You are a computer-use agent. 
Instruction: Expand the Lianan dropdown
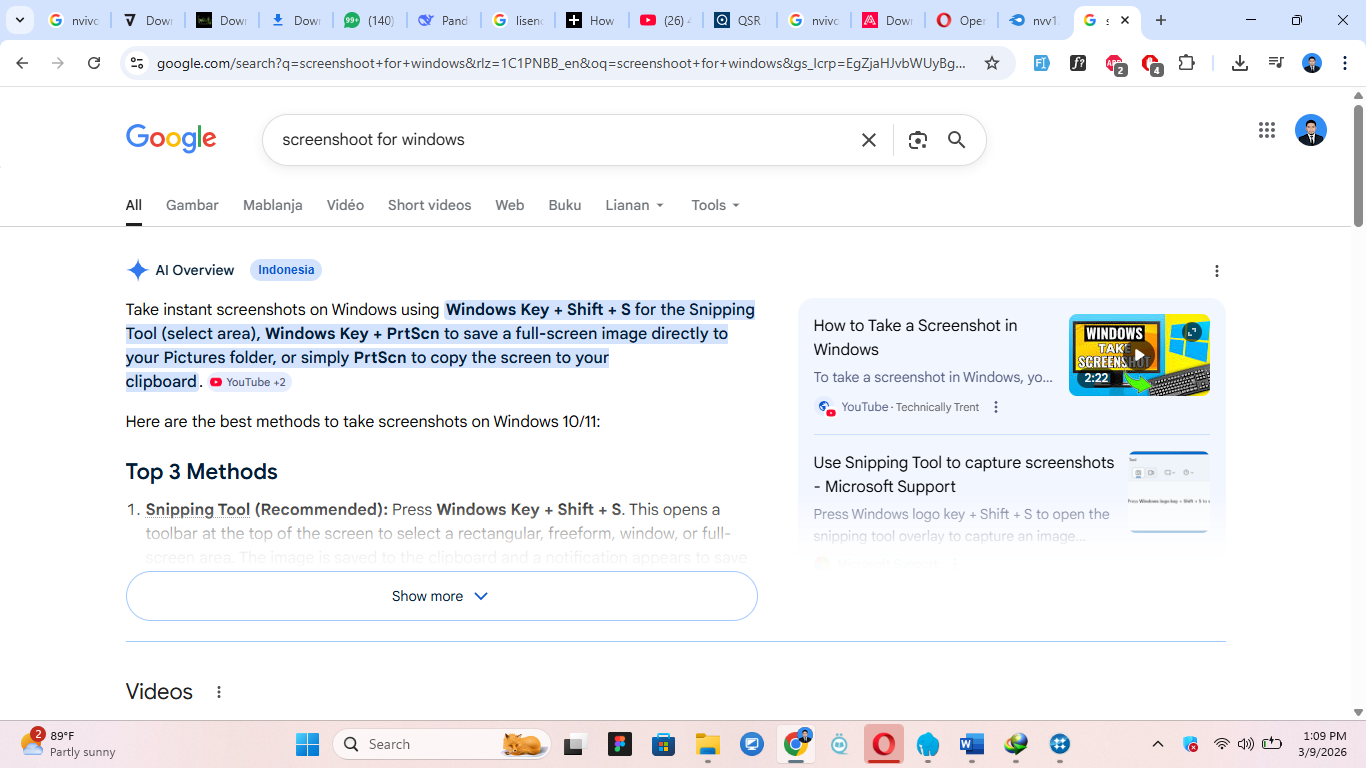click(x=635, y=205)
